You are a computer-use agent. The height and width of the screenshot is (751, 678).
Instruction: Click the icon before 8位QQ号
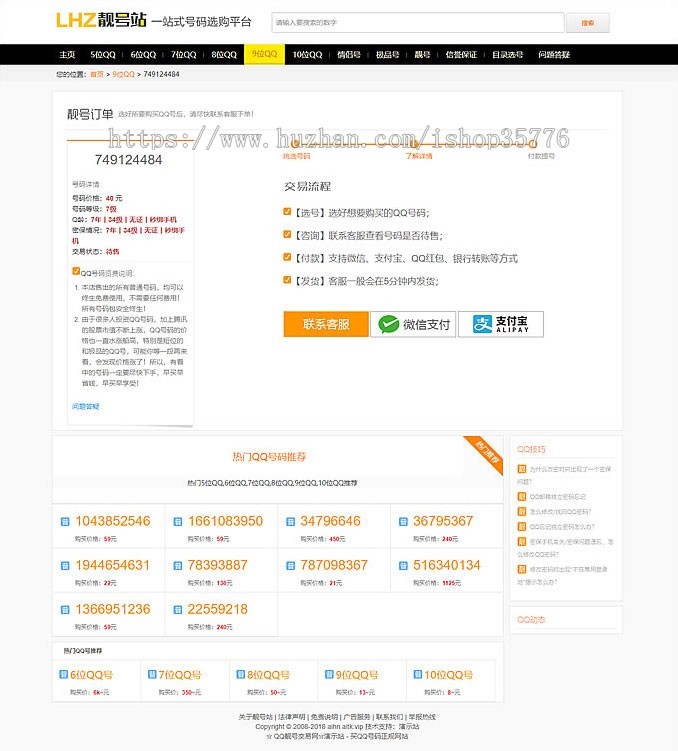click(x=240, y=674)
